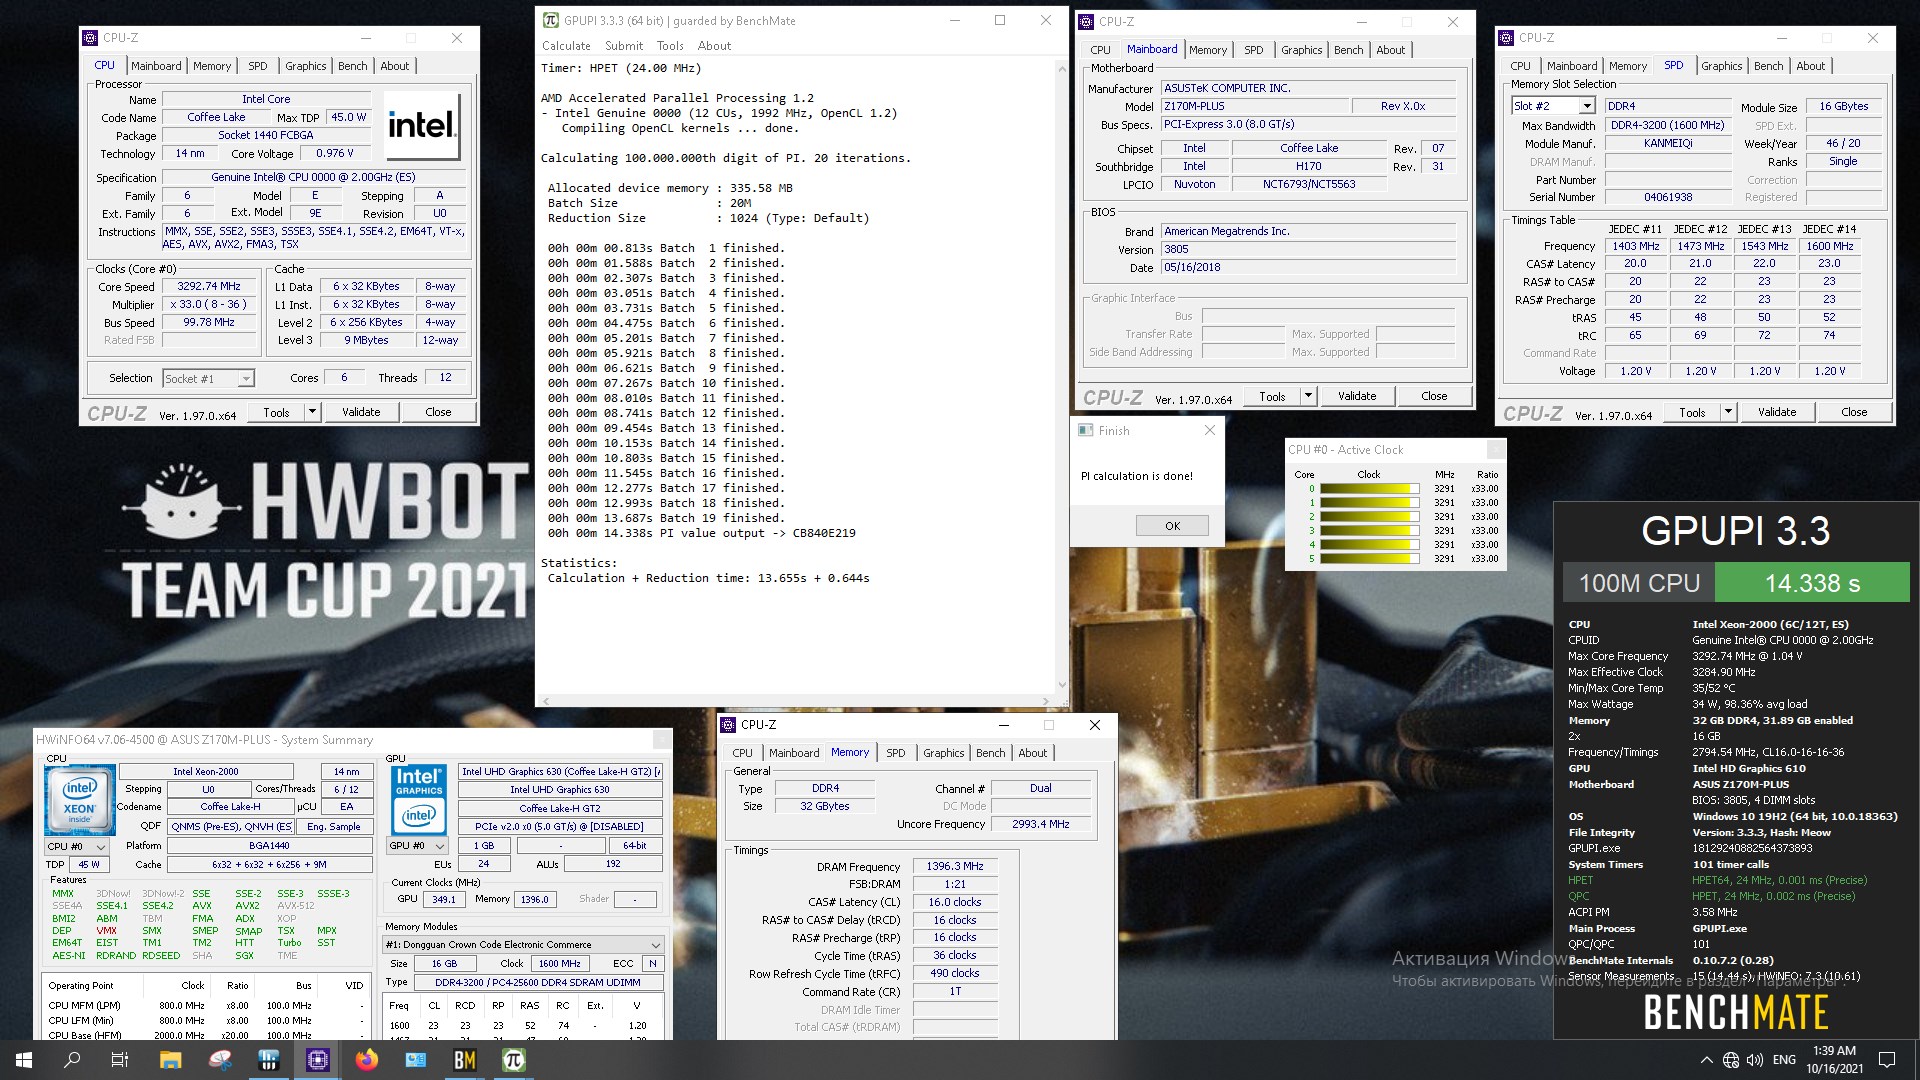Click CPU-Z Memory window title icon

click(729, 725)
